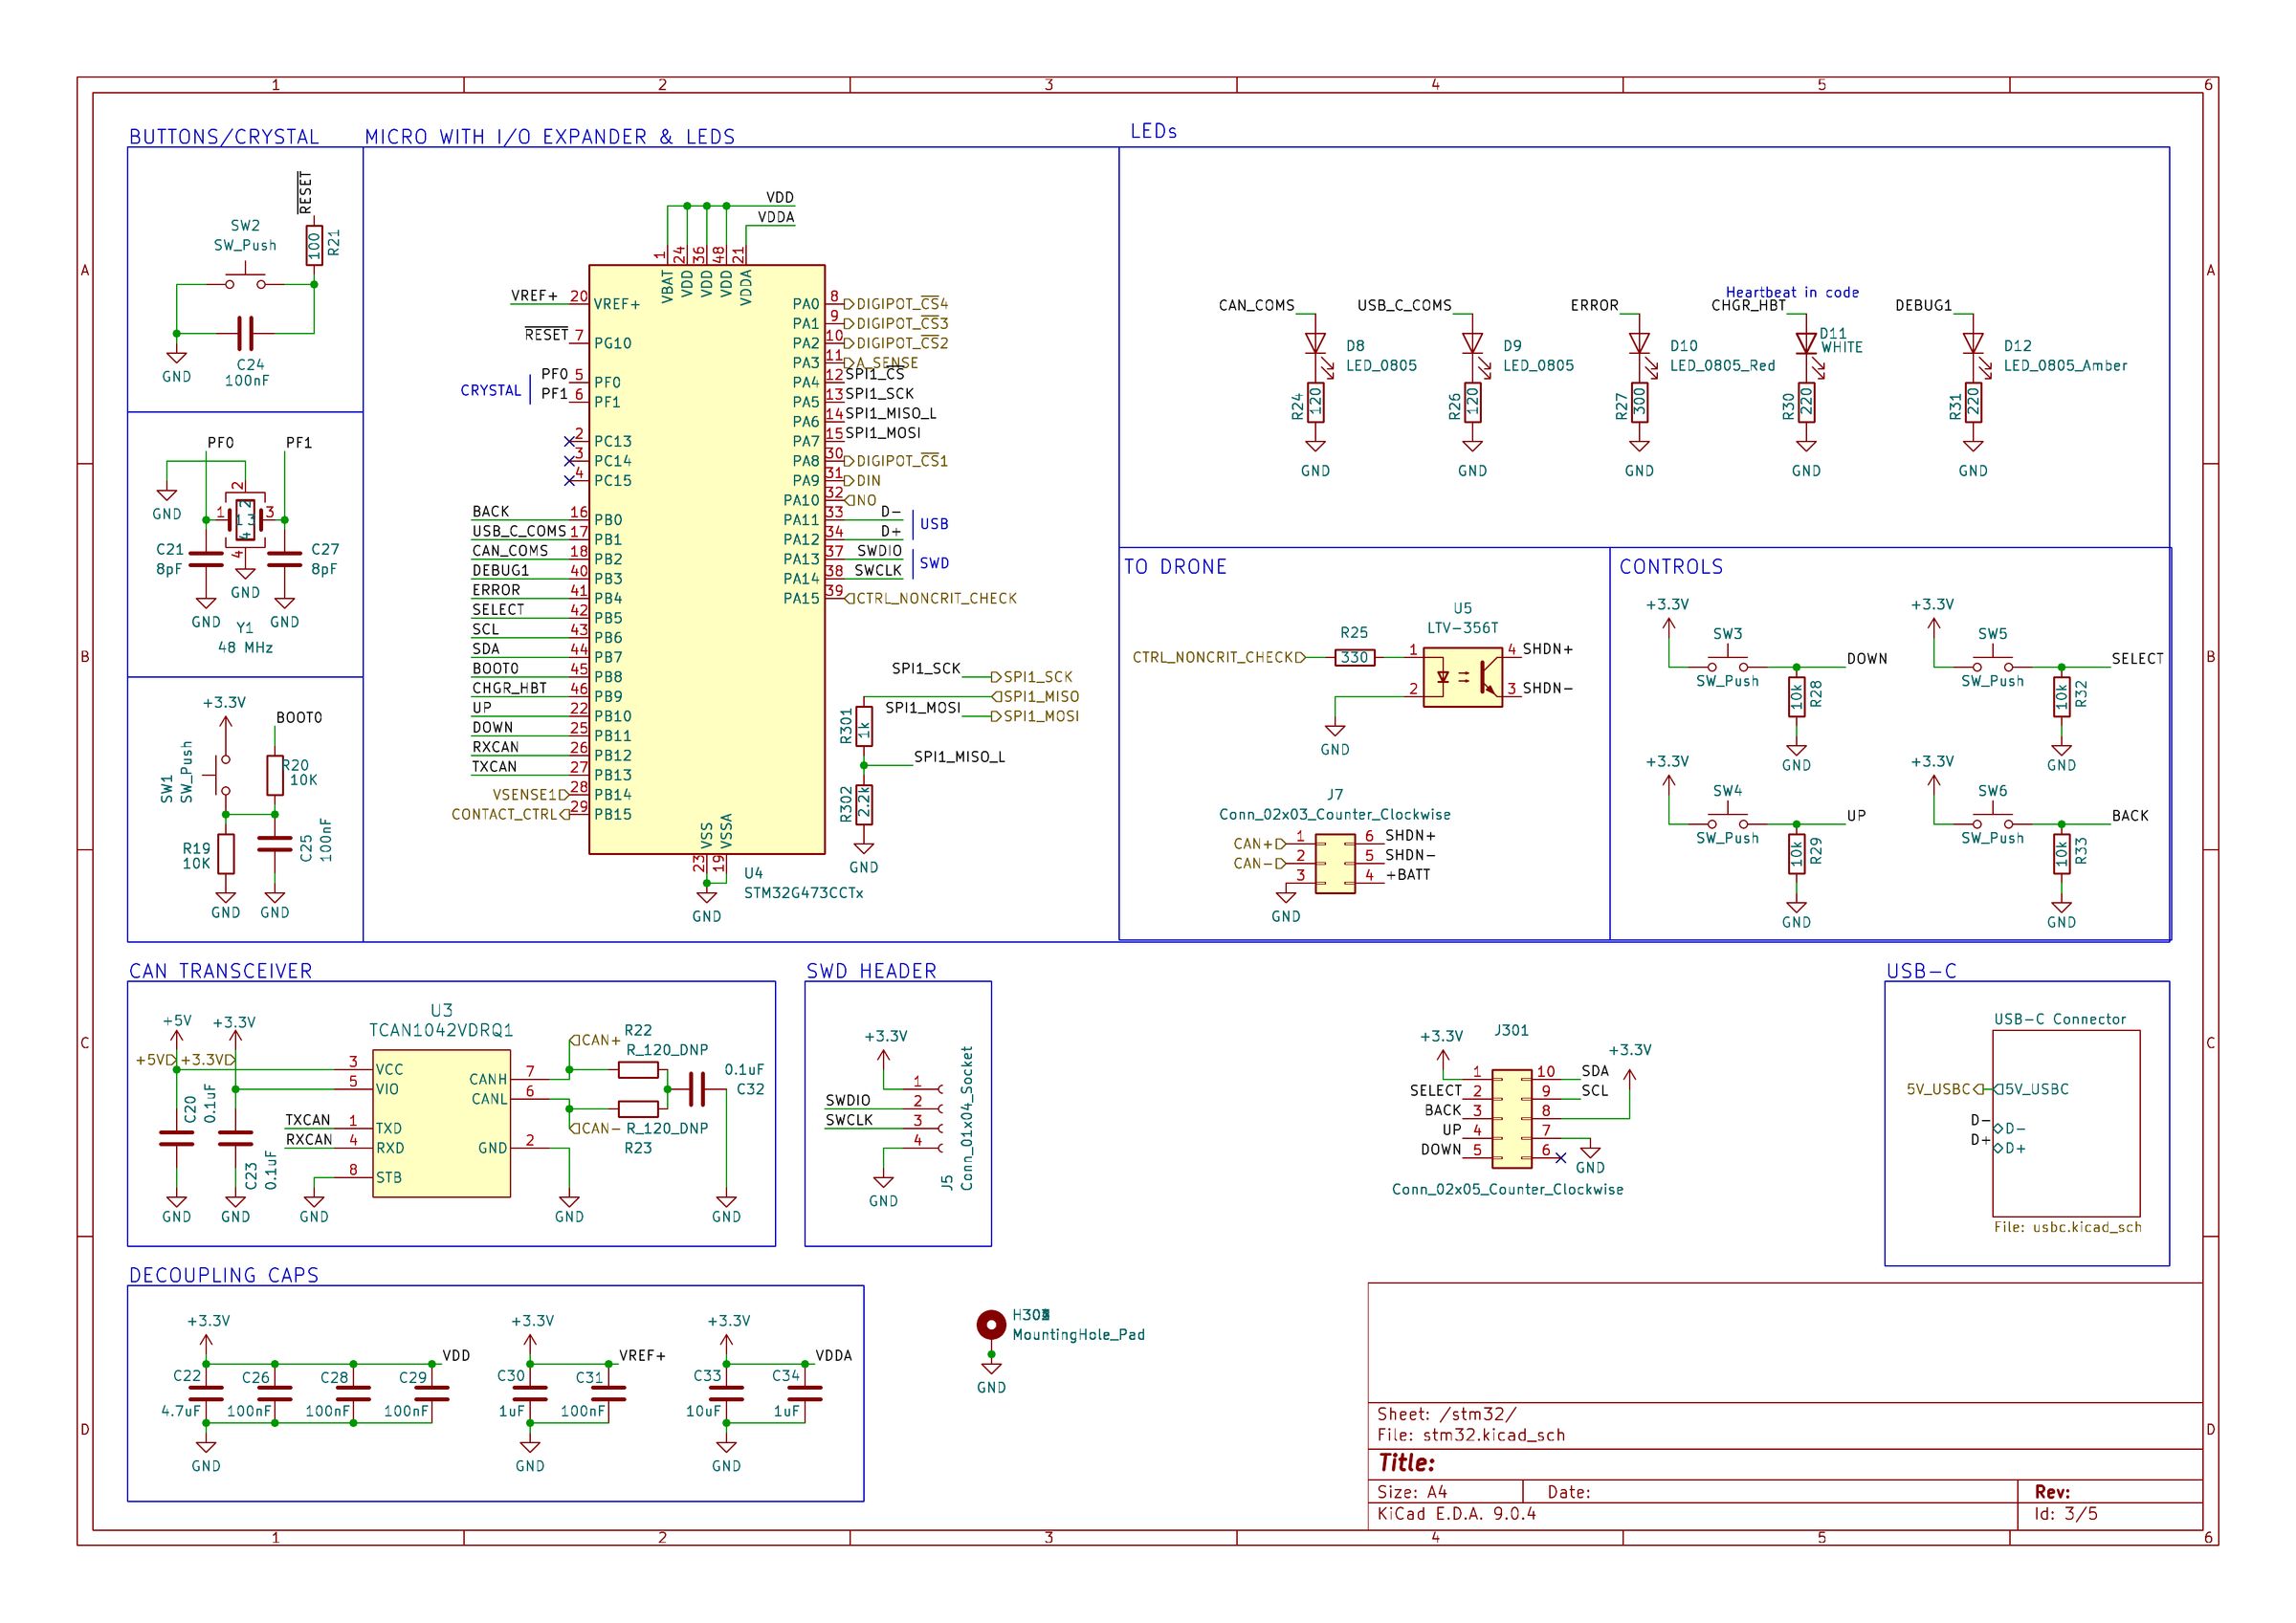Screen dimensions: 2296x1623
Task: Select capacitor C32 0.1uF in CAN section
Action: (698, 1089)
